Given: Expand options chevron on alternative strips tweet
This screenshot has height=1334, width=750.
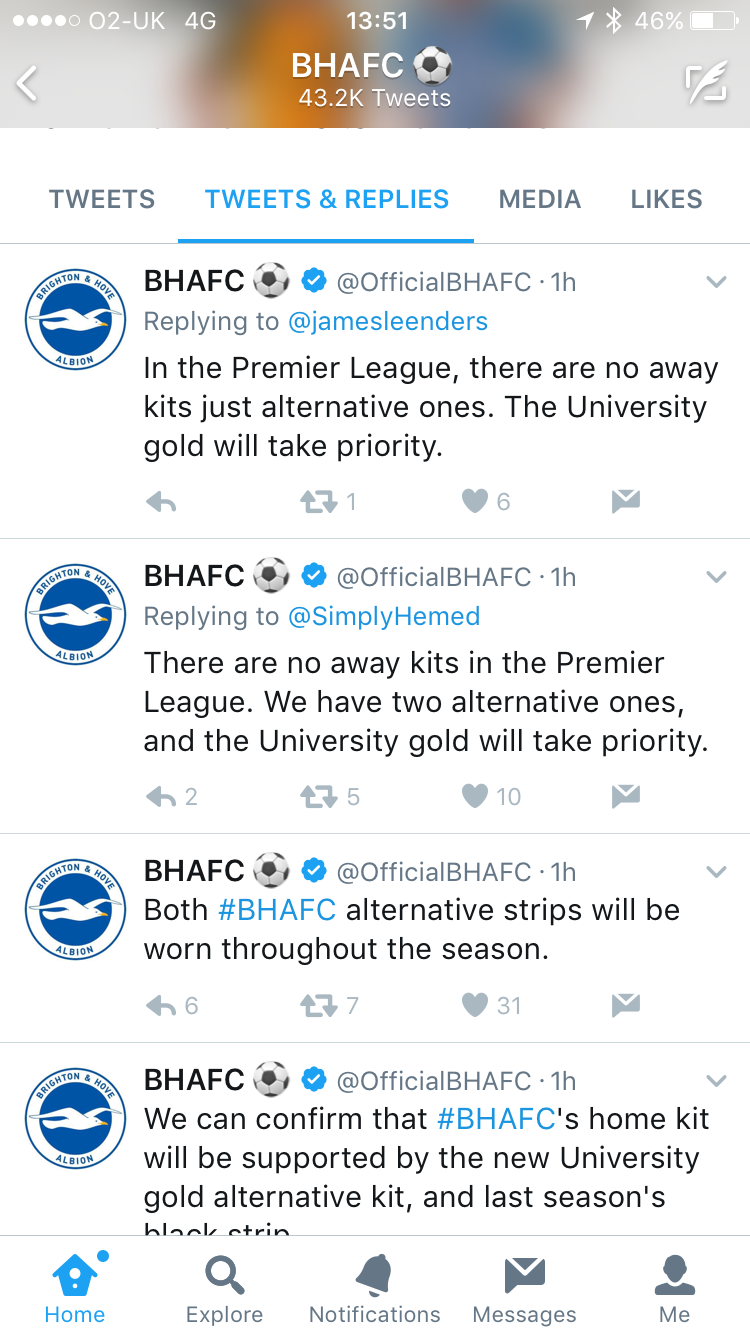Looking at the screenshot, I should tap(716, 872).
